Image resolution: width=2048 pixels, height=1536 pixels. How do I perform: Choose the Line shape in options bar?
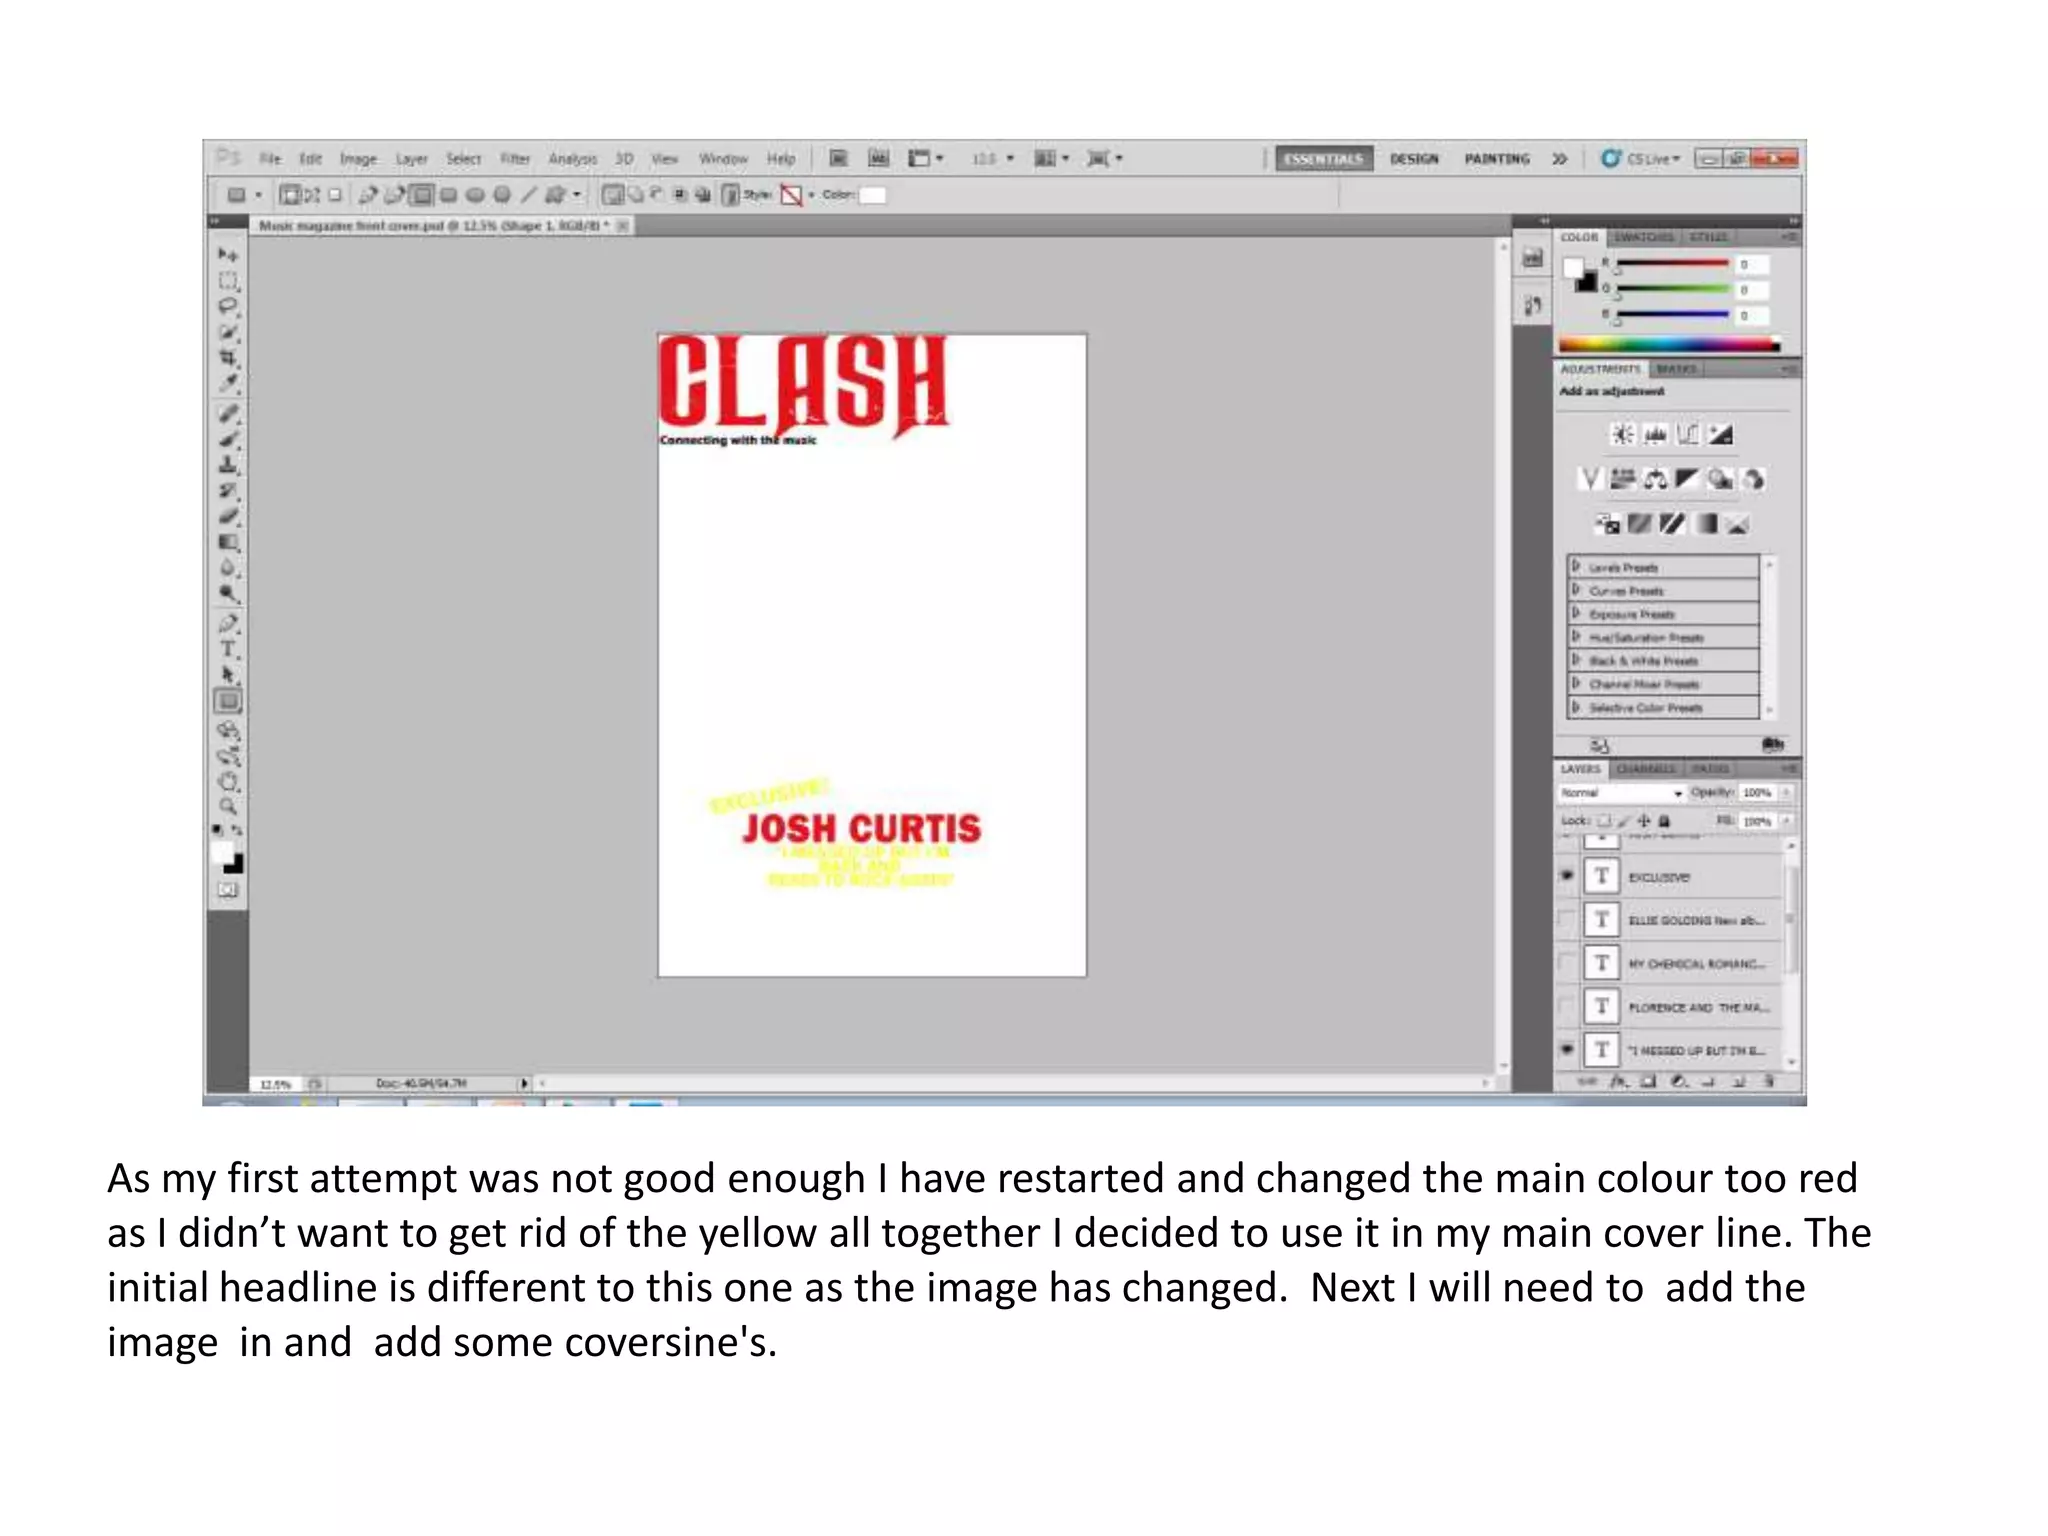[x=529, y=195]
